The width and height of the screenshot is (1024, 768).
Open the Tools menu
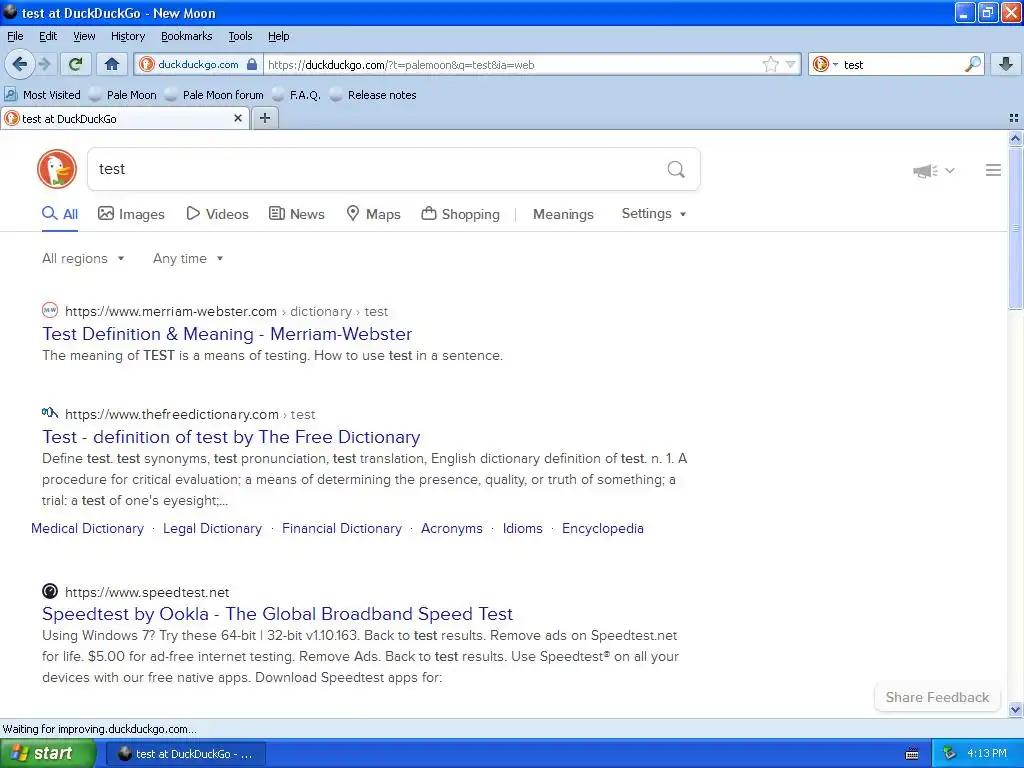tap(240, 36)
